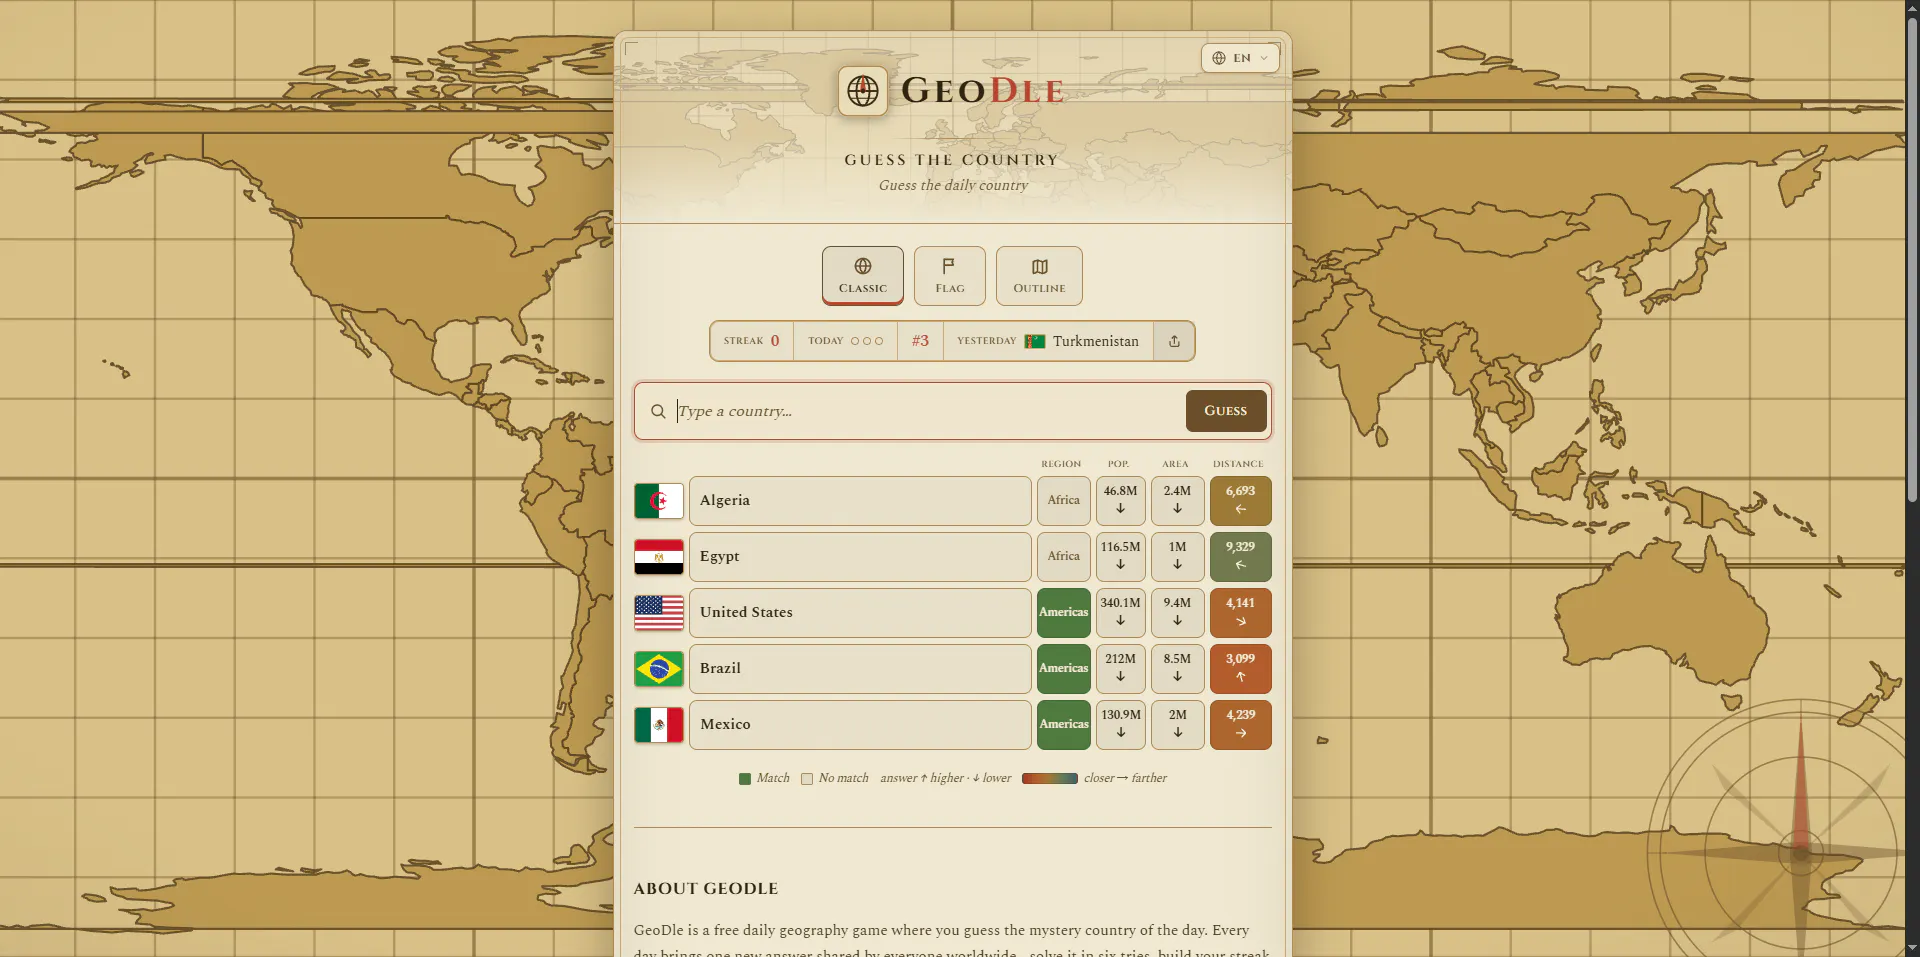Click the closer-farther gradient legend bar

coord(1050,778)
